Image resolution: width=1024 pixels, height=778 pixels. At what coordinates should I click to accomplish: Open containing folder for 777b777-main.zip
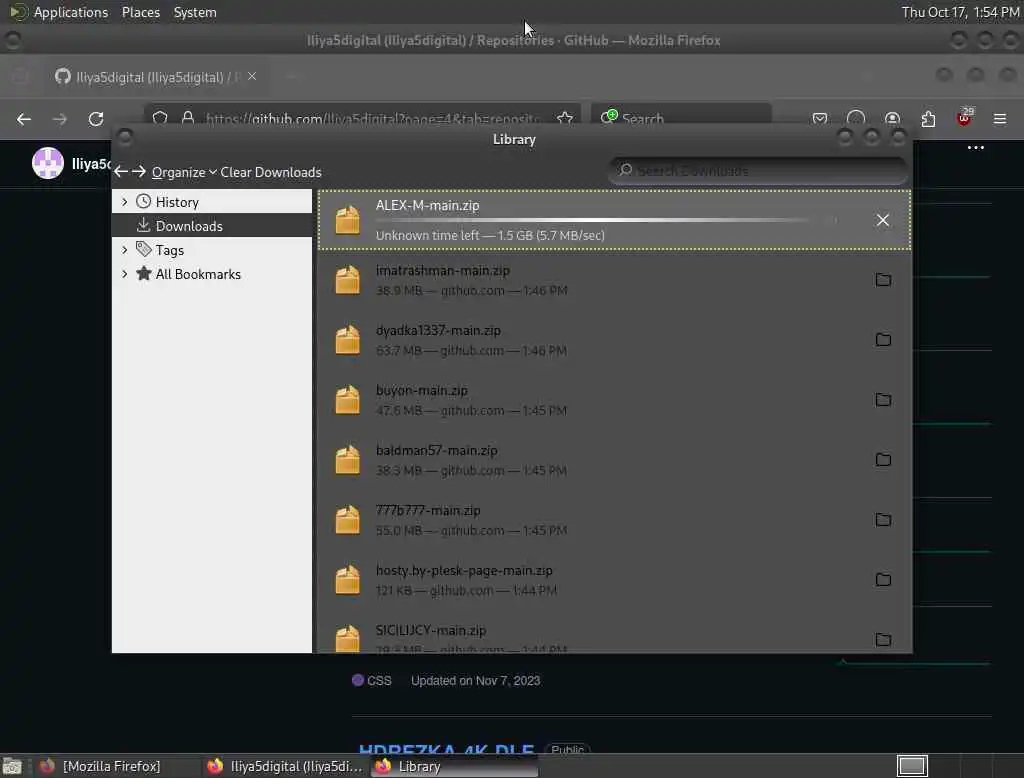click(883, 520)
